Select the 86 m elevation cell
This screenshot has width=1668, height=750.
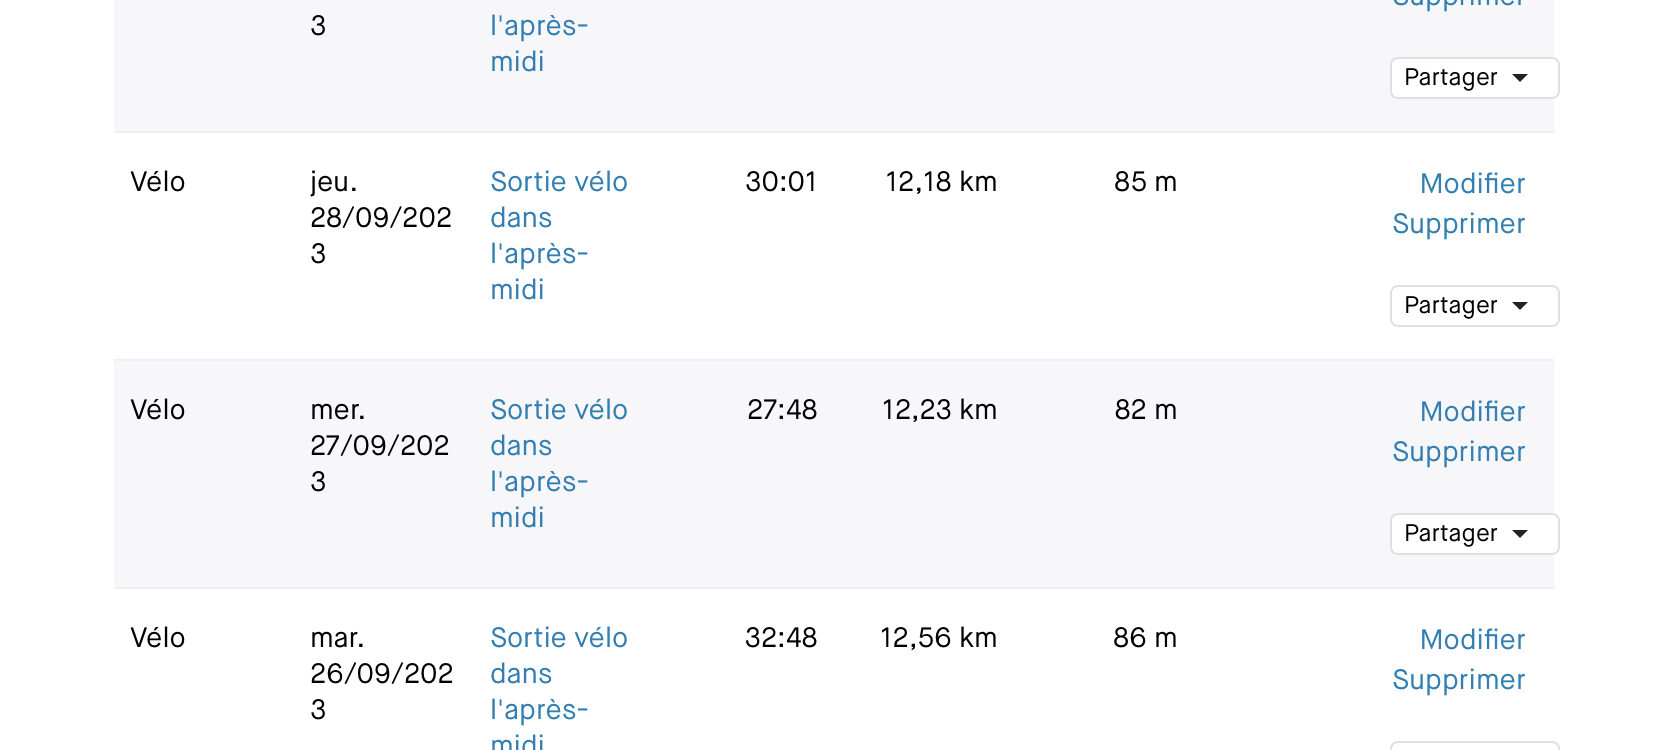[1145, 638]
